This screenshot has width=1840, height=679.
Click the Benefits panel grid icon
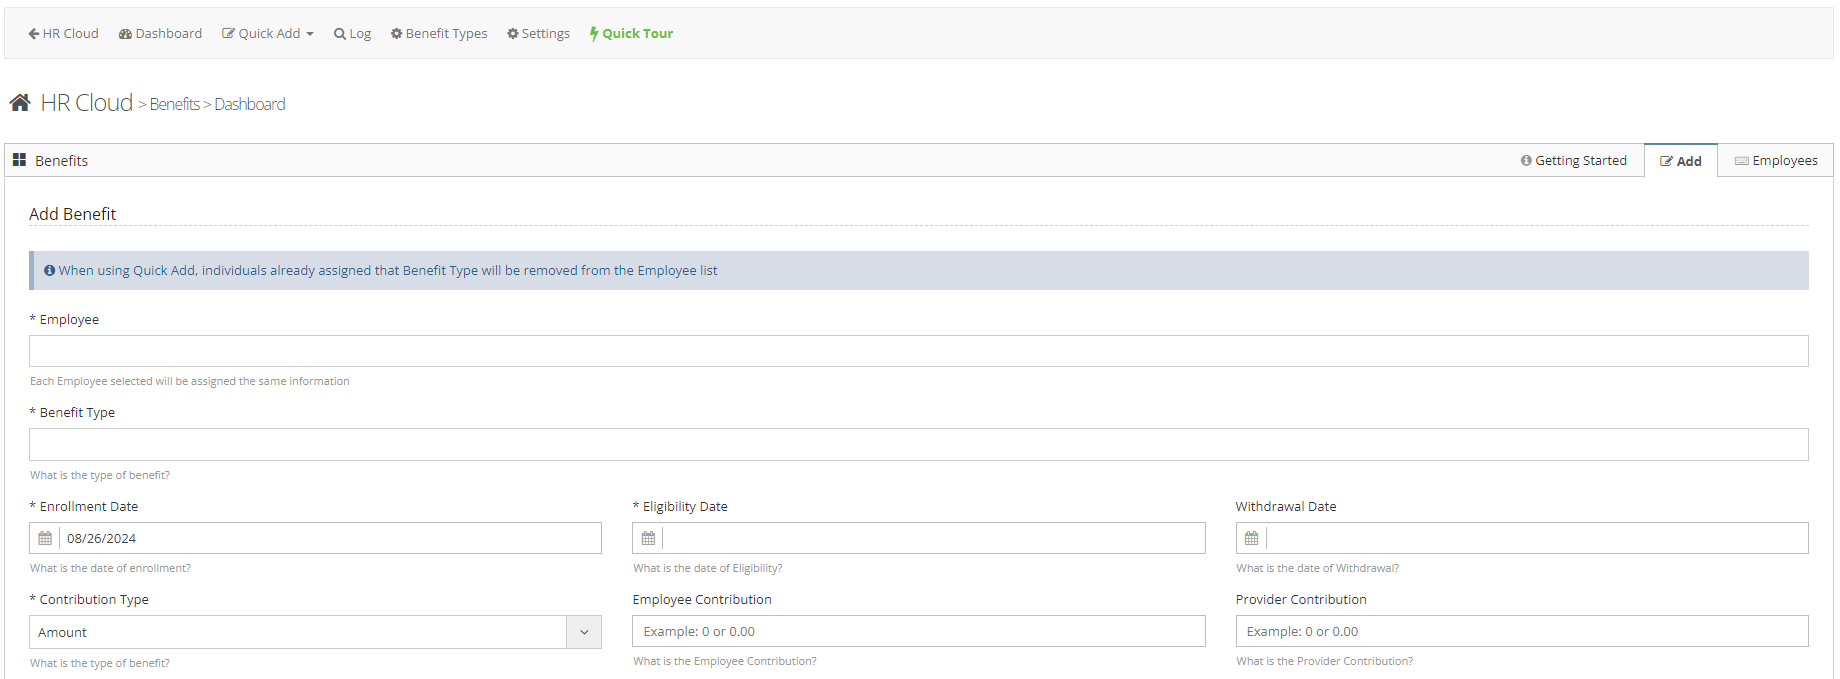tap(19, 160)
